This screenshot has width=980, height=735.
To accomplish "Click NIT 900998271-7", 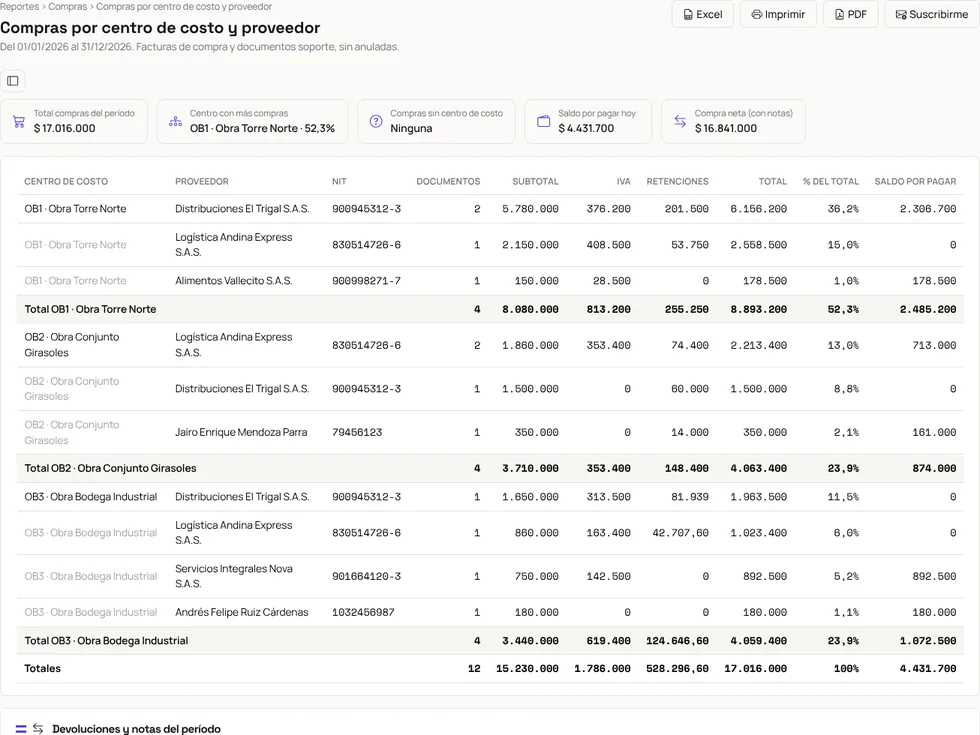I will (x=366, y=281).
